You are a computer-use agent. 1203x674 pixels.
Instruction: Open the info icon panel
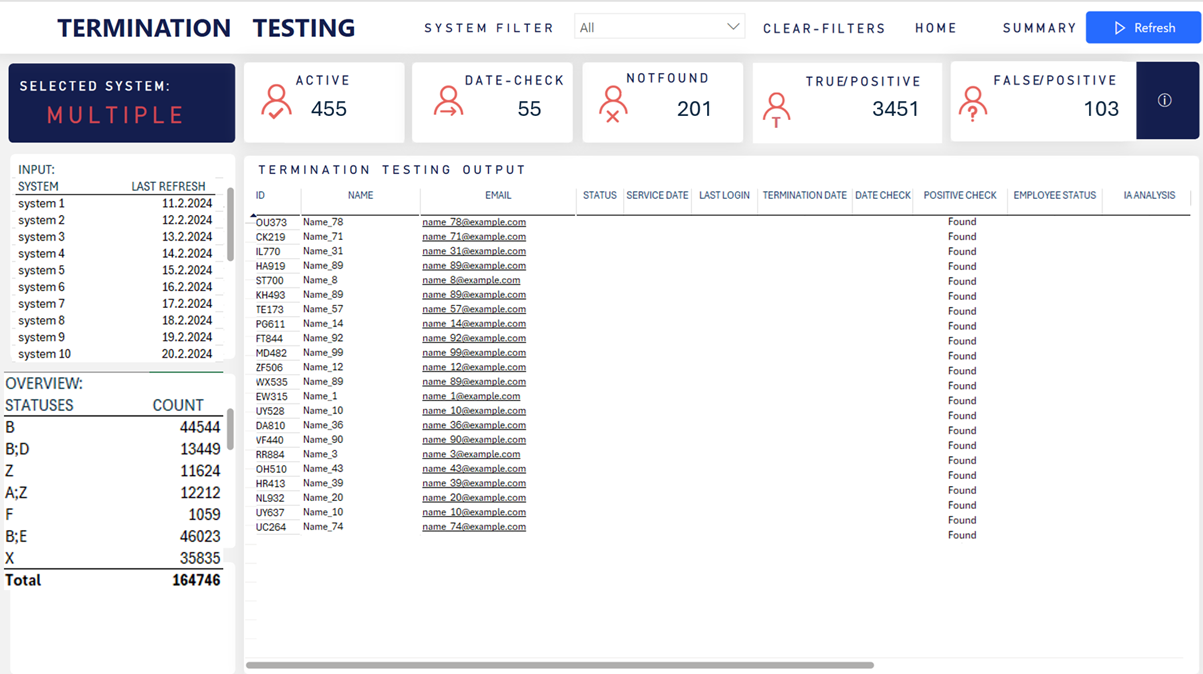coord(1164,100)
